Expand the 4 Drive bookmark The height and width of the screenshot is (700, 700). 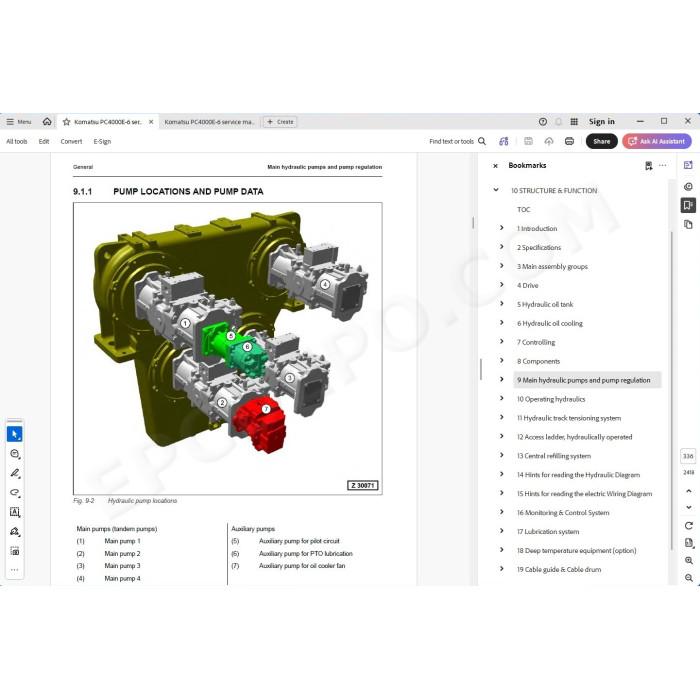pos(502,284)
